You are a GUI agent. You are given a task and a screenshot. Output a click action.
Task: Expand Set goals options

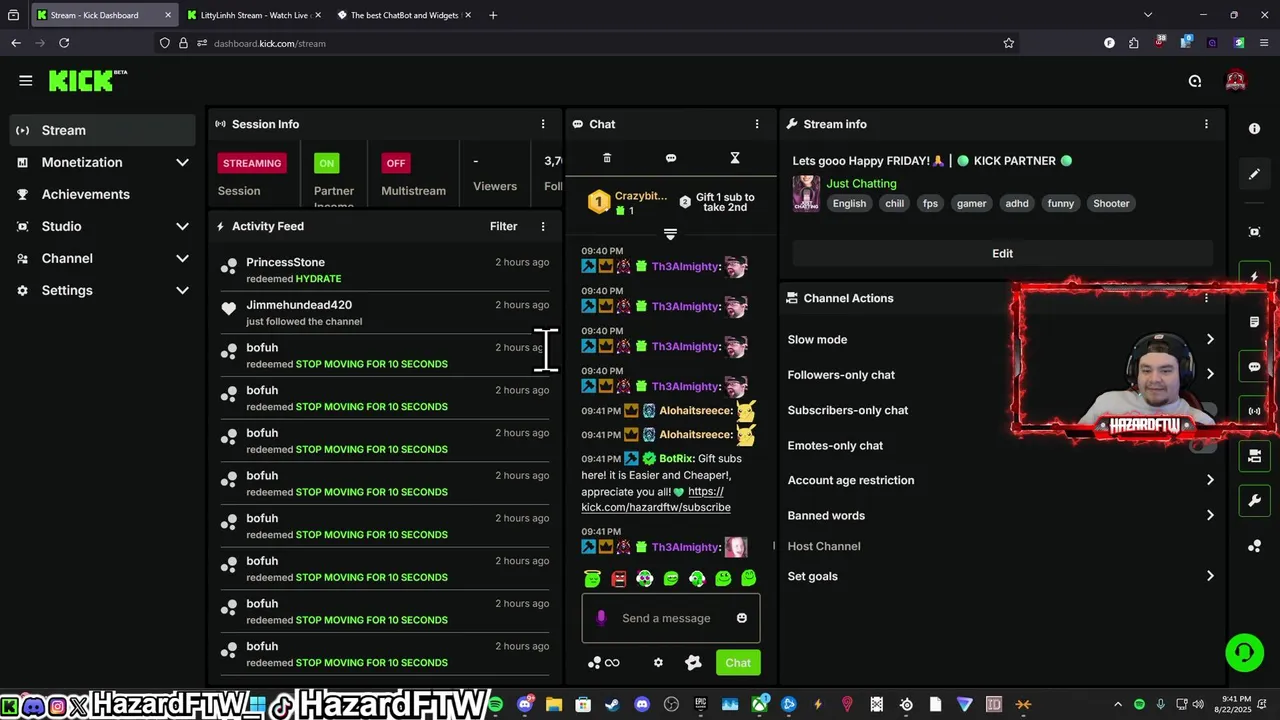pyautogui.click(x=1002, y=576)
